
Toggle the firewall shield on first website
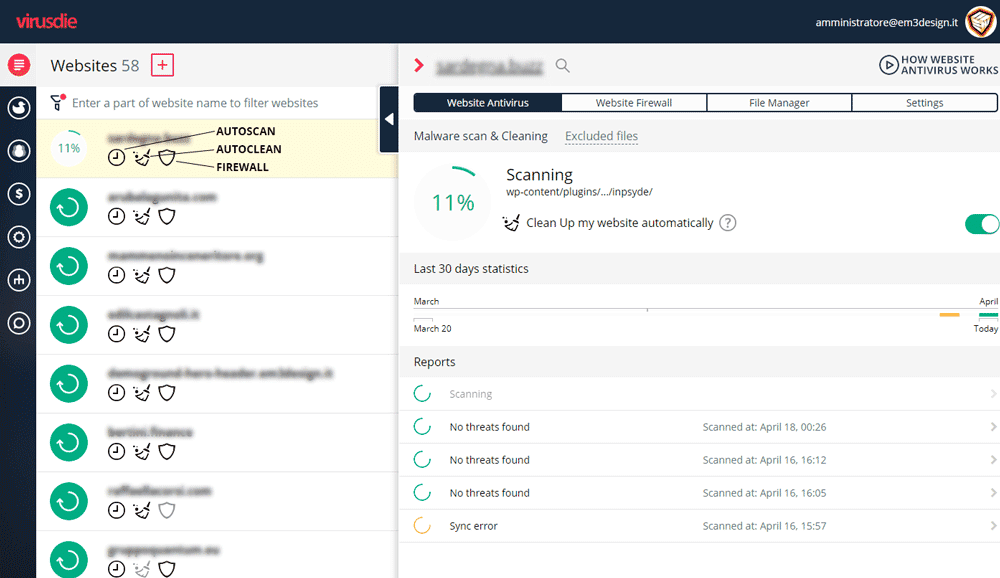click(167, 157)
